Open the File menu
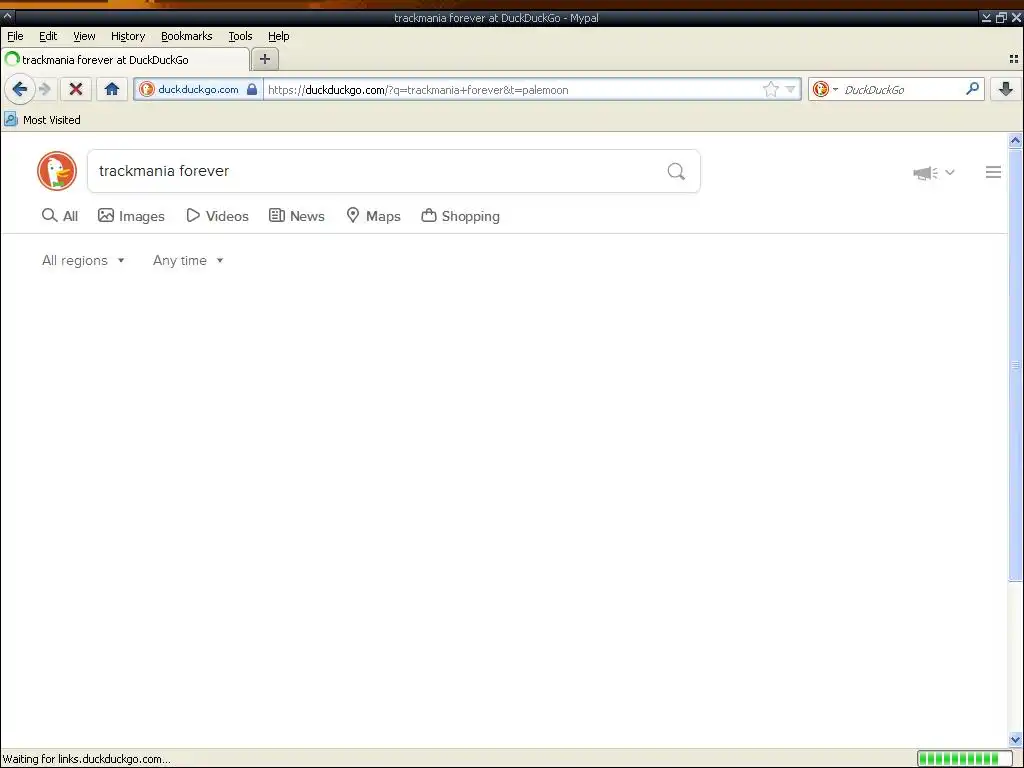 point(15,36)
